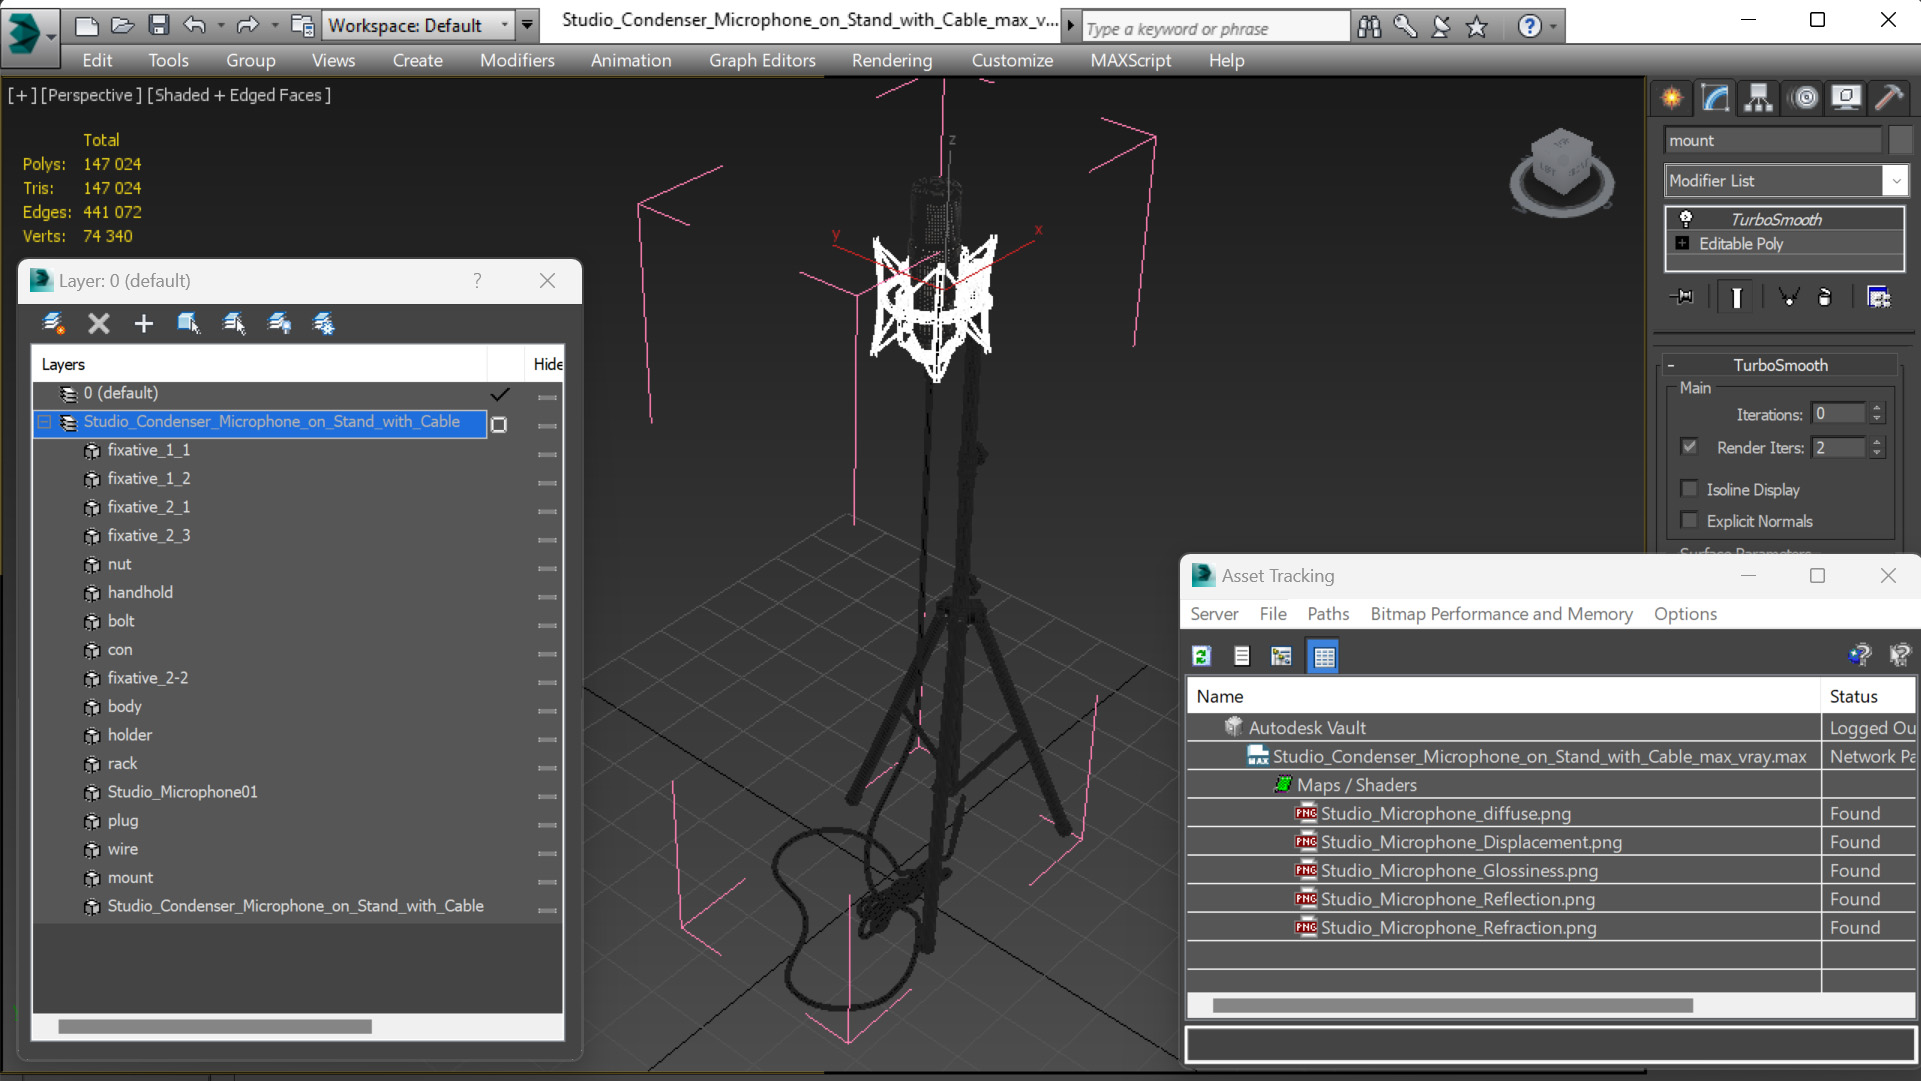1921x1081 pixels.
Task: Click the keyword search field
Action: tap(1215, 28)
